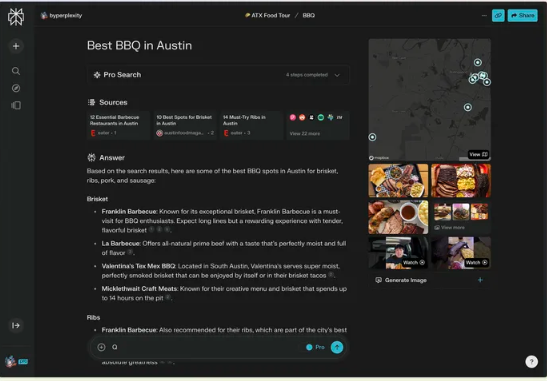Viewport: 547px width, 381px height.
Task: Click 'Micklethwait Craft Meats' entry
Action: (x=140, y=289)
